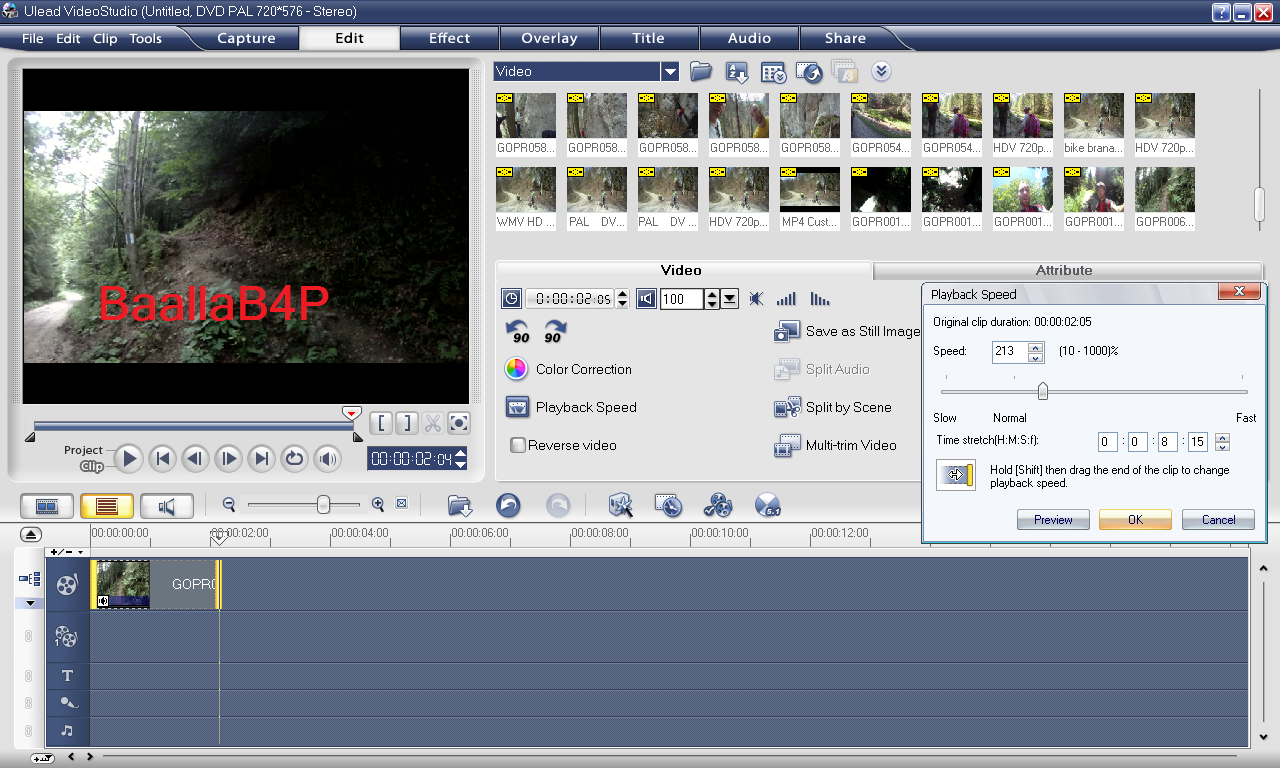This screenshot has height=768, width=1280.
Task: Set the Mark-in bracket
Action: (x=380, y=423)
